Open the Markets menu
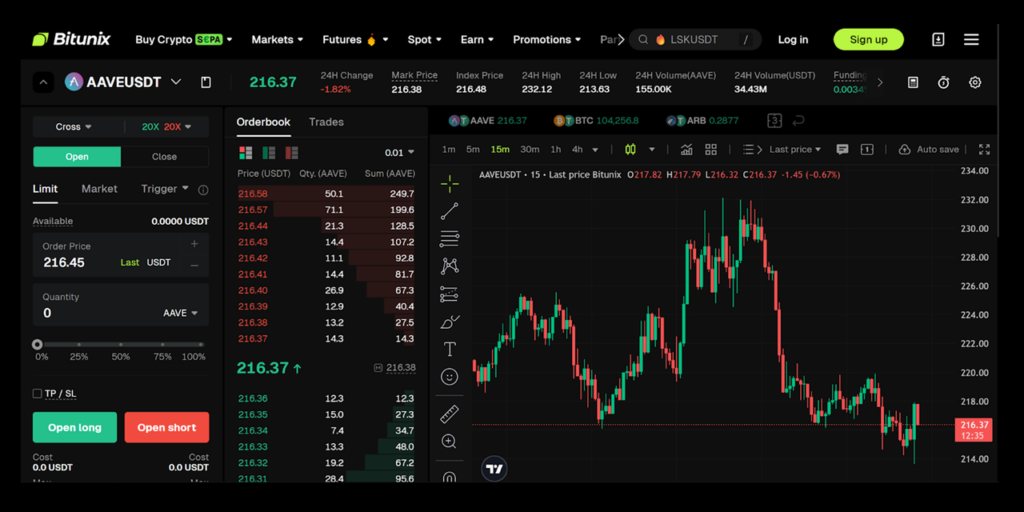Image resolution: width=1024 pixels, height=512 pixels. pyautogui.click(x=278, y=40)
